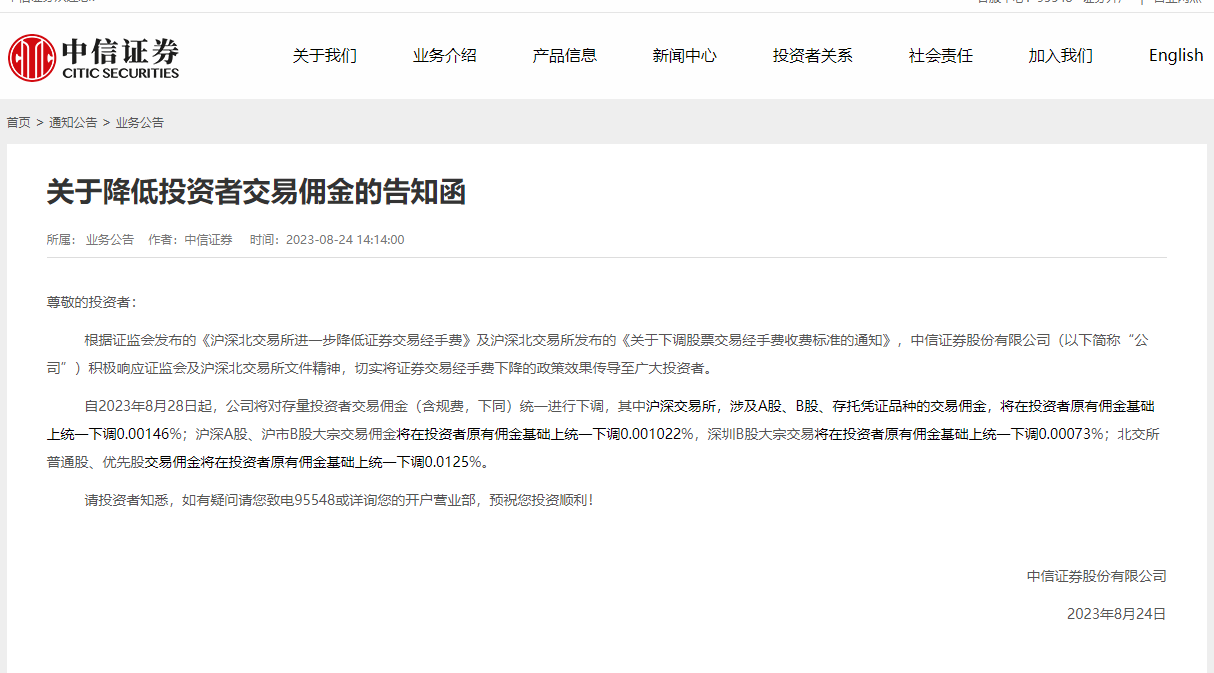Viewport: 1214px width, 673px height.
Task: Go to the 产品信息 section
Action: 564,56
